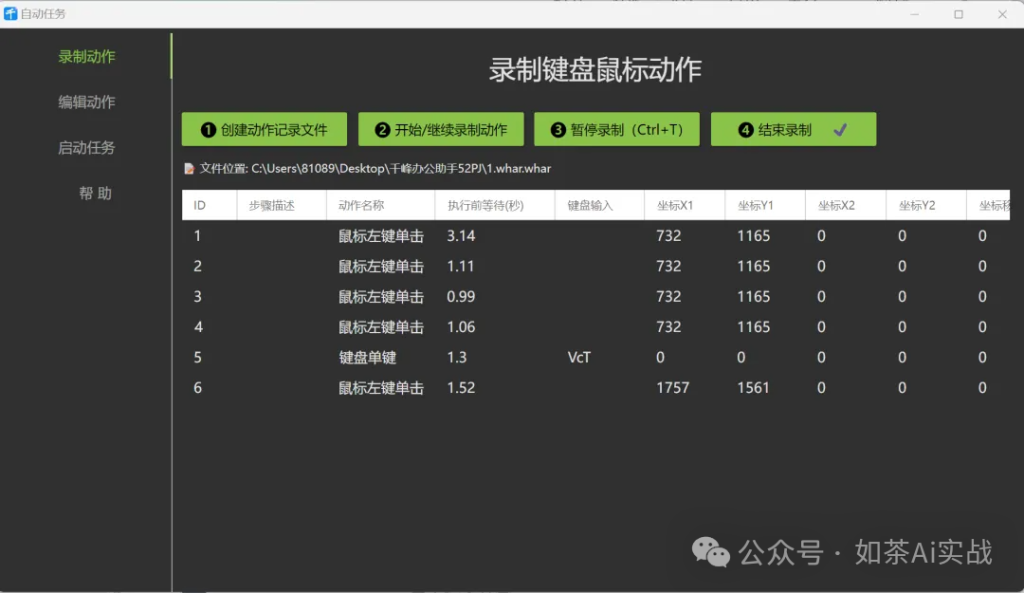Click 开始/继续录制动作 button

tap(441, 129)
